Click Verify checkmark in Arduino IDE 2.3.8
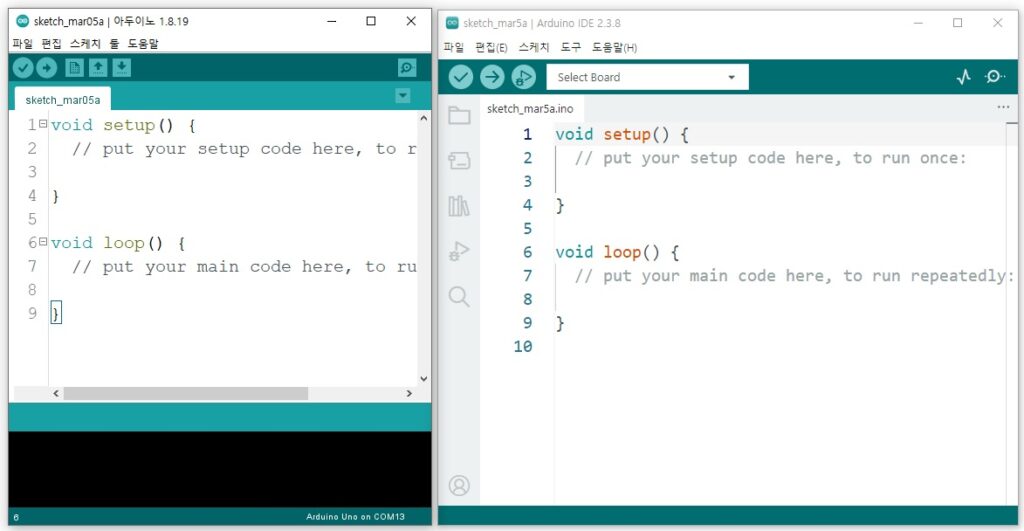The image size is (1024, 531). pyautogui.click(x=461, y=77)
